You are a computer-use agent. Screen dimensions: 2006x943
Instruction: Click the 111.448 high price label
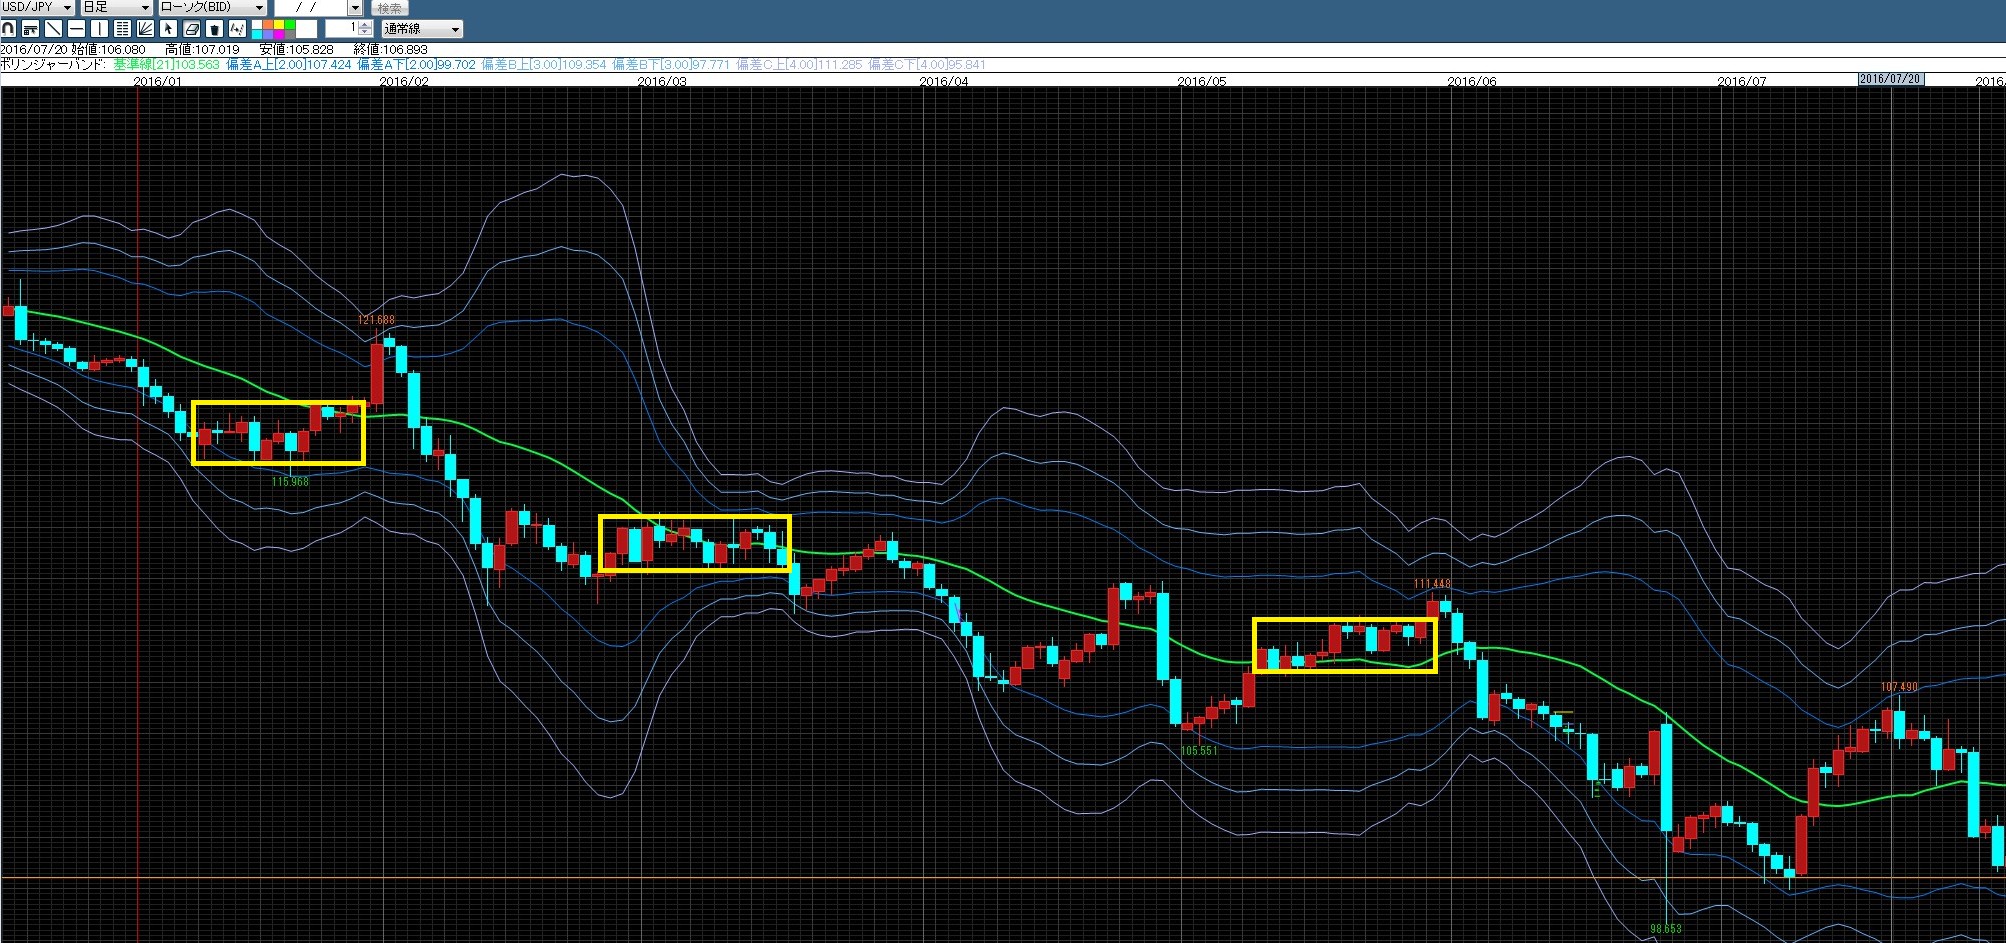(x=1432, y=584)
